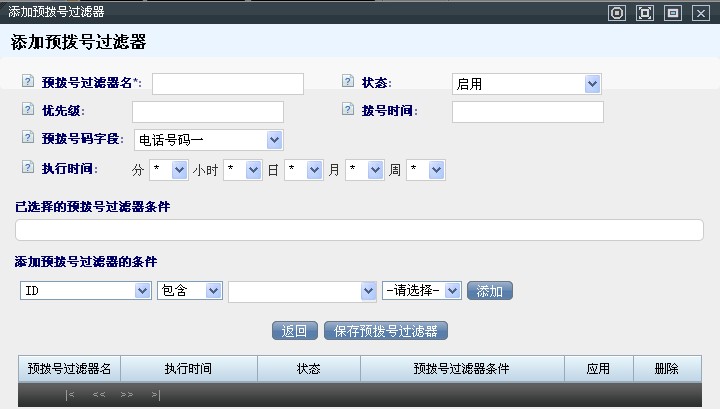Click the first title bar window icon
This screenshot has height=409, width=720.
coord(617,12)
